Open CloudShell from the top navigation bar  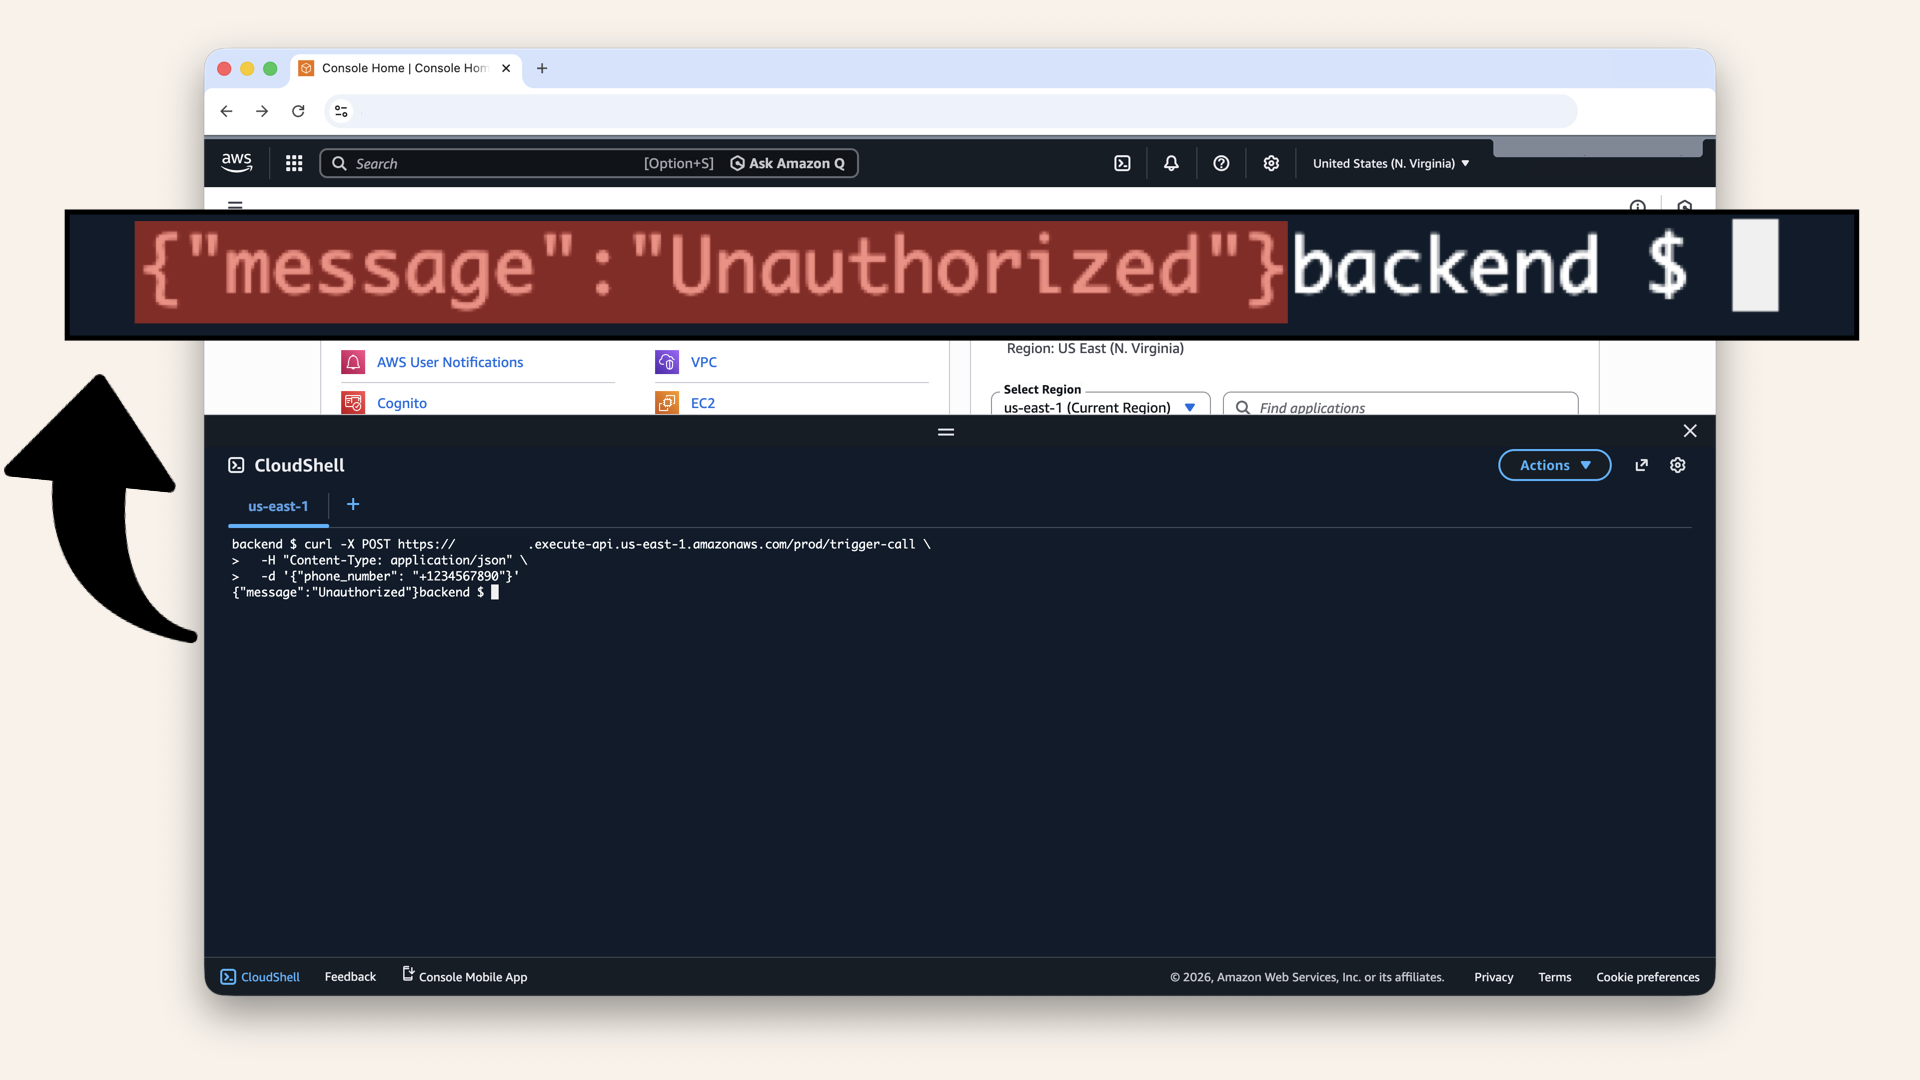[1122, 163]
